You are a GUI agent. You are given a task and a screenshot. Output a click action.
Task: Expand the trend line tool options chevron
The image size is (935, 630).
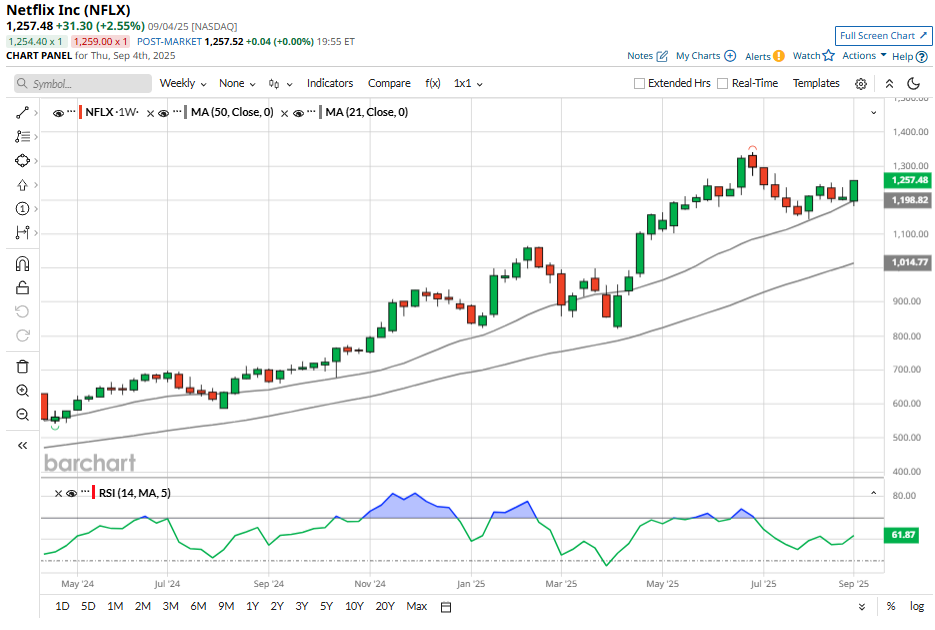click(x=36, y=113)
